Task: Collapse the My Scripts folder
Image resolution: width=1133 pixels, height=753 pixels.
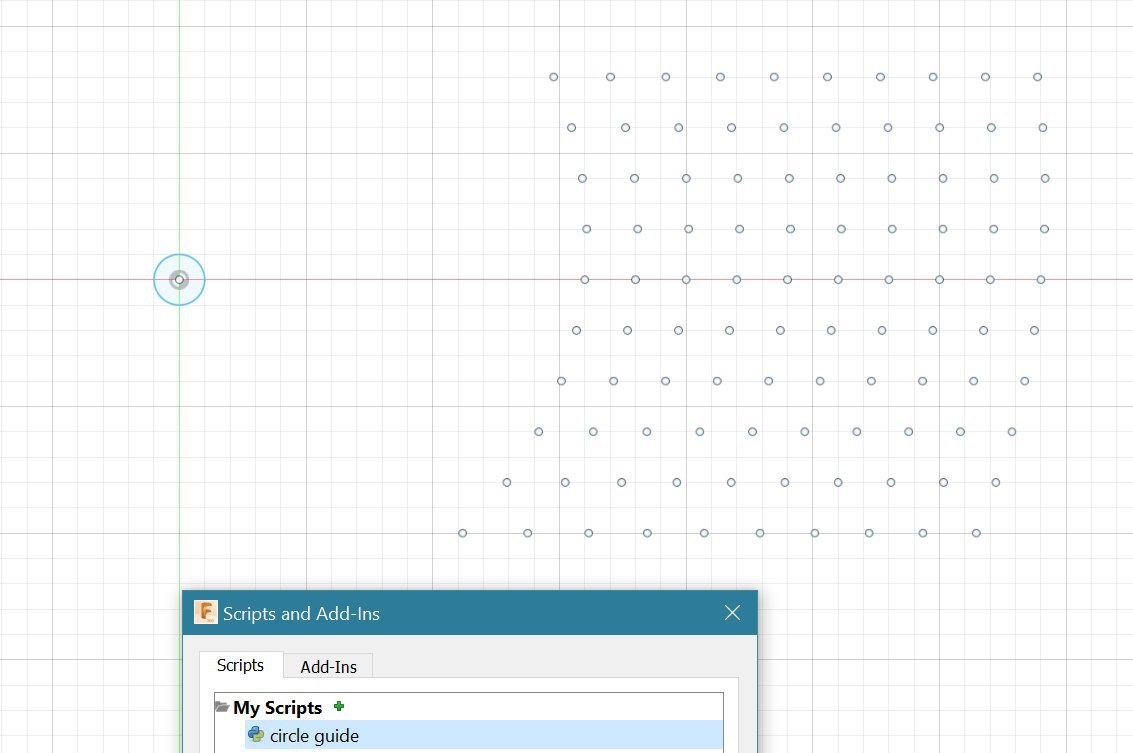Action: (222, 707)
